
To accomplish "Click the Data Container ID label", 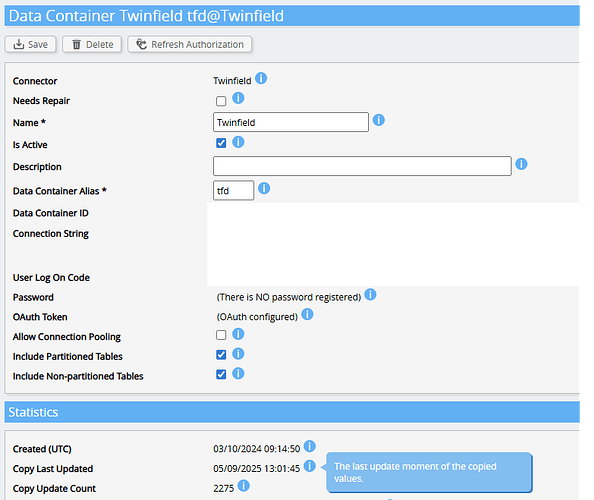I will (51, 213).
